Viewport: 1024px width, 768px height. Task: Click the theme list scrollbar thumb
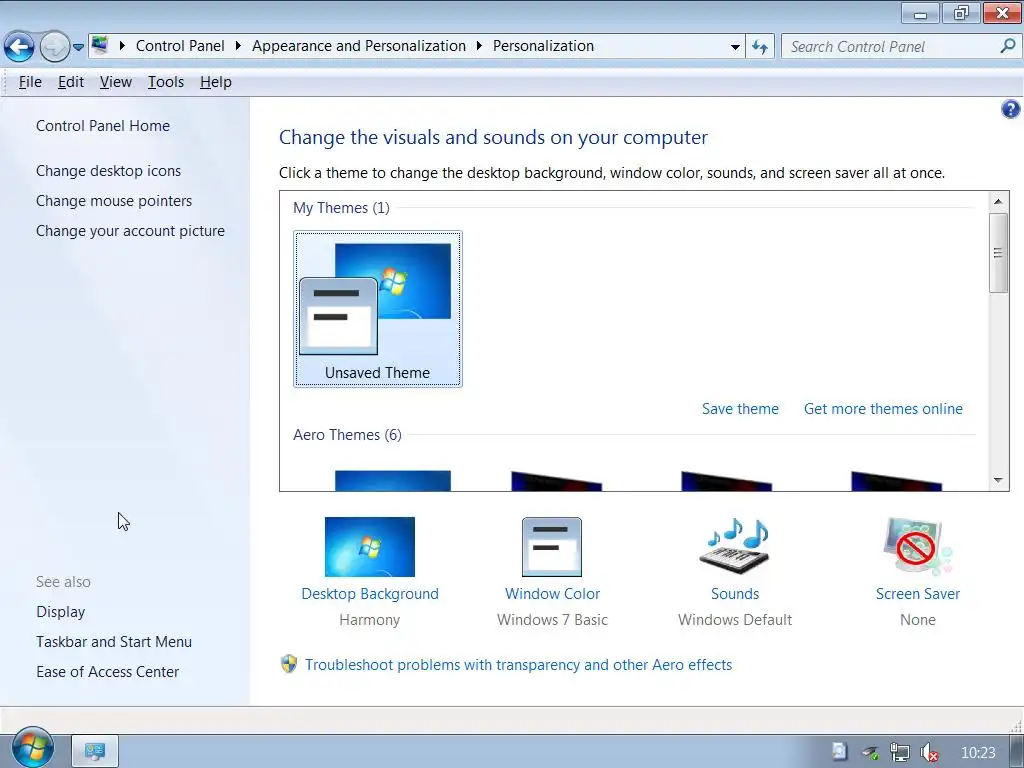tap(998, 253)
